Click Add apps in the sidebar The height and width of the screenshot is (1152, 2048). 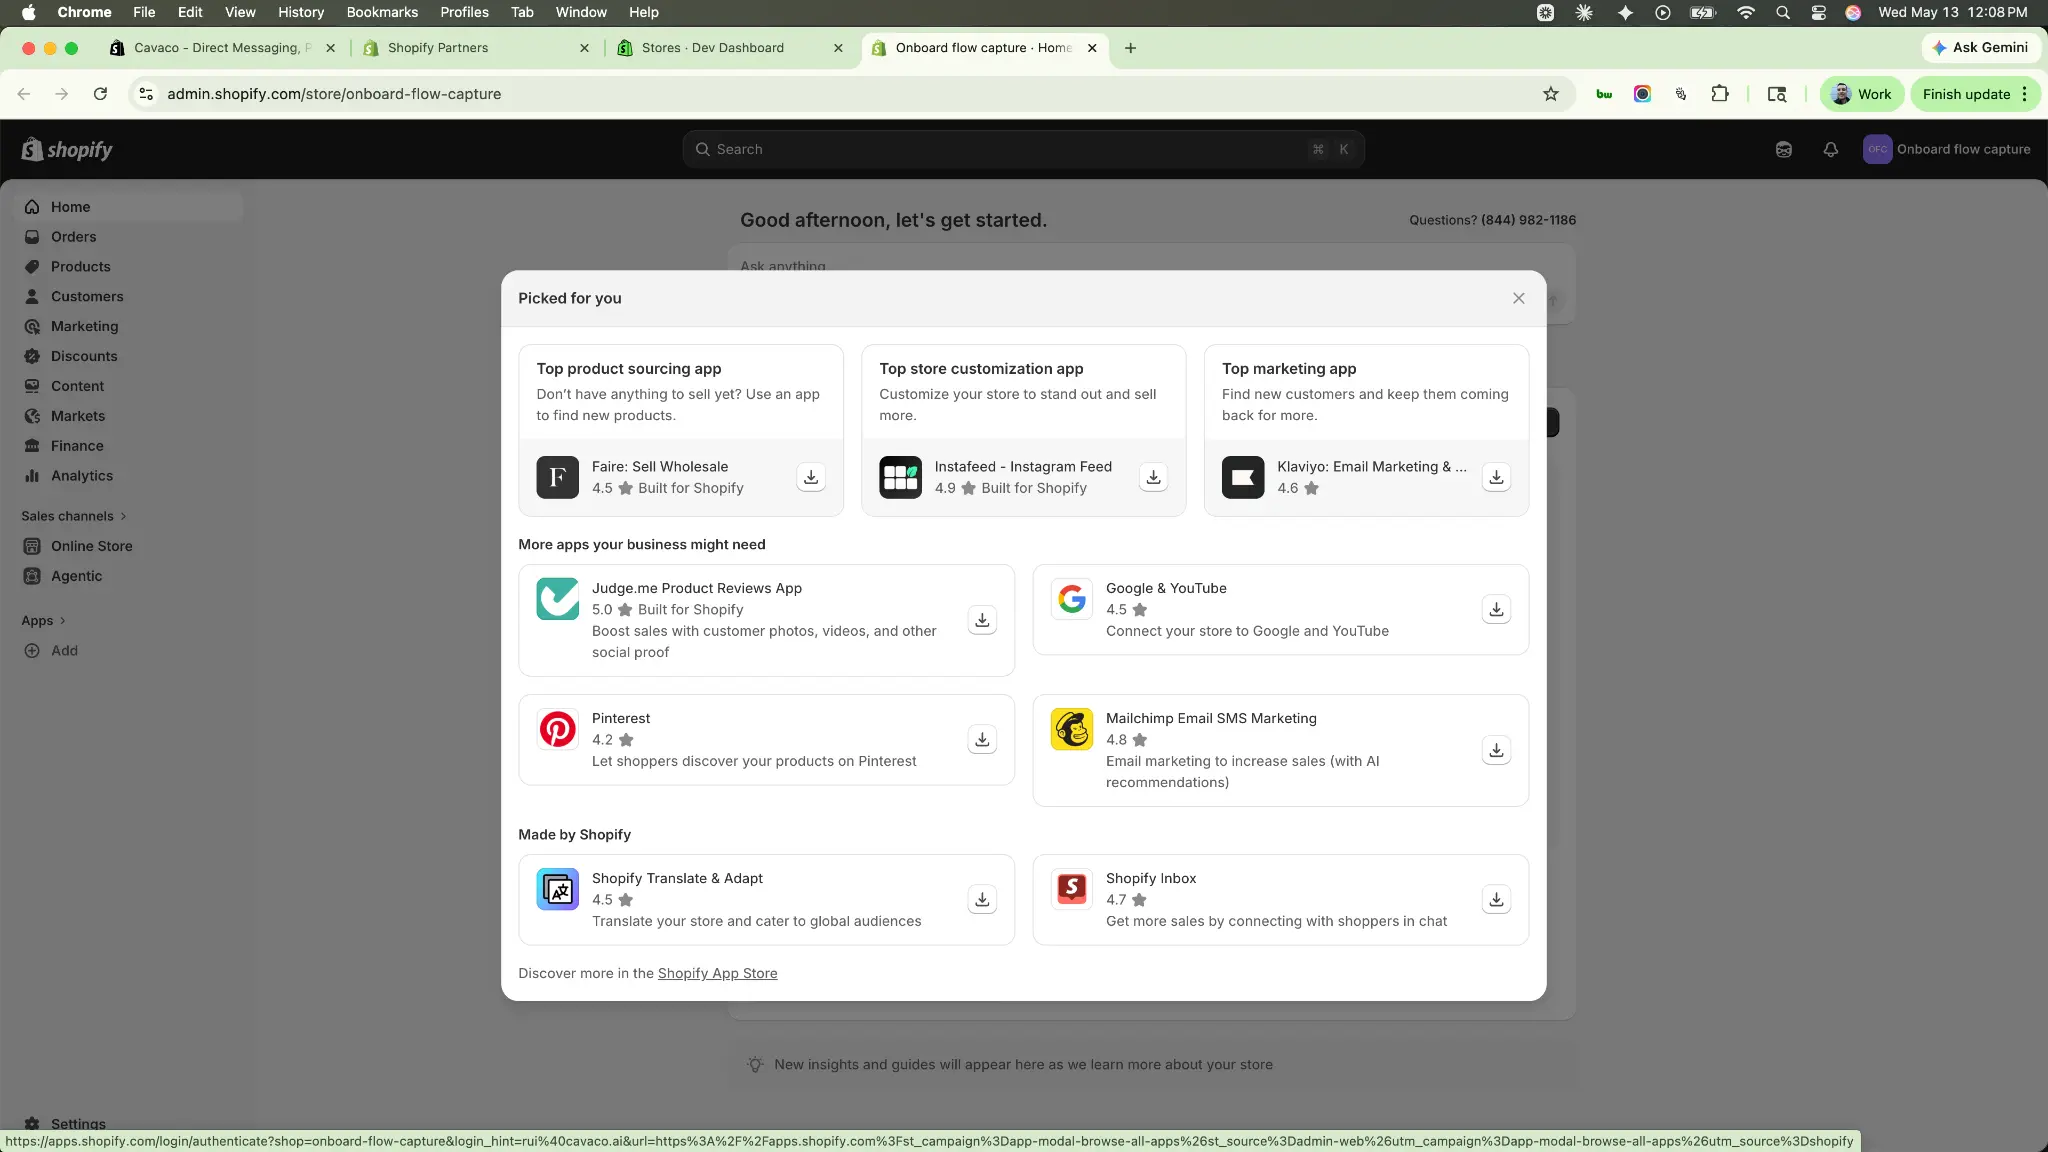(x=130, y=651)
